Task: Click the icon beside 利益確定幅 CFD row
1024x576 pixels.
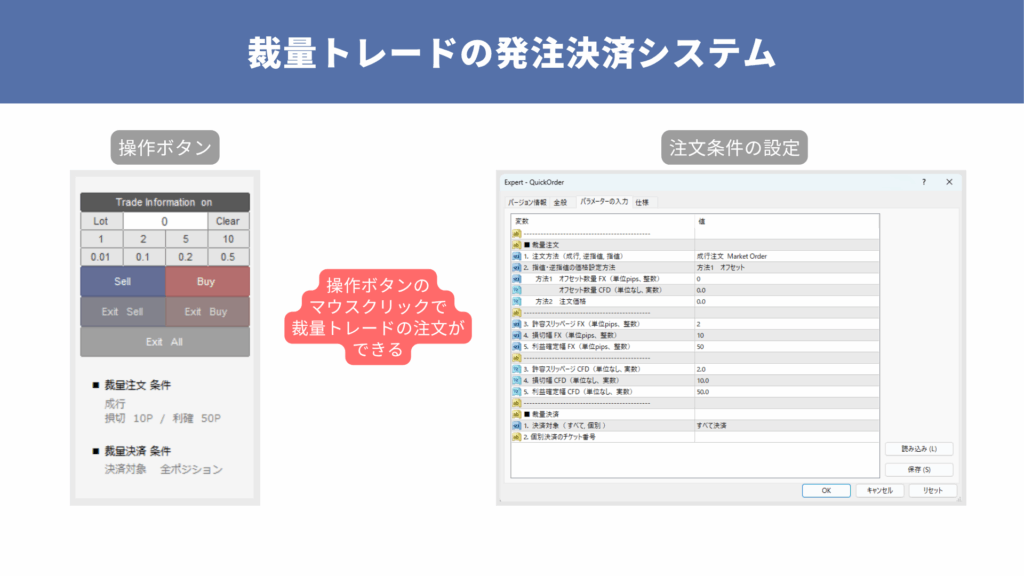Action: tap(516, 391)
